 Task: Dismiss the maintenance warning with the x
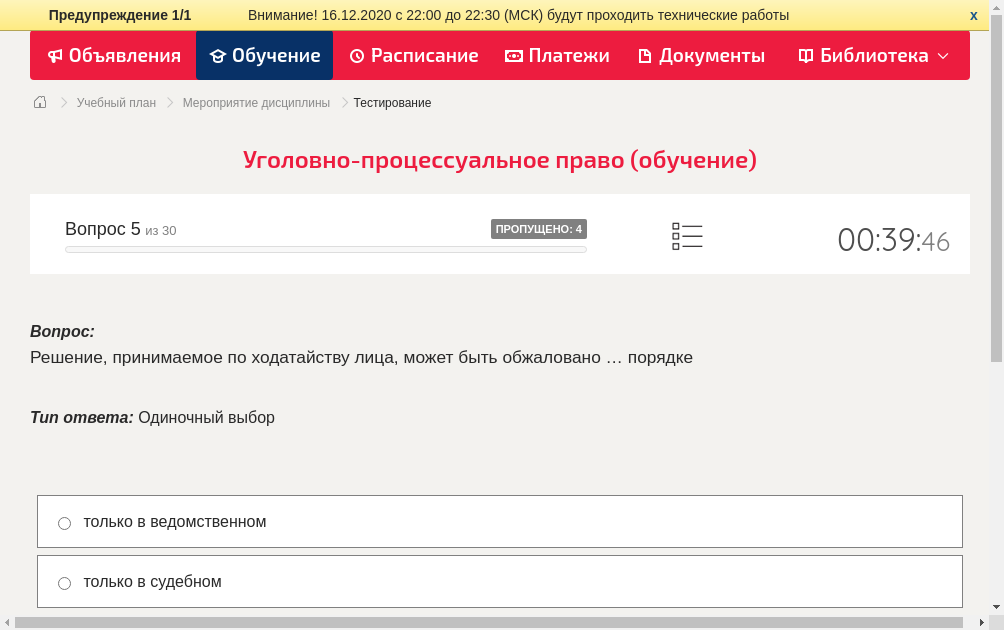(973, 15)
